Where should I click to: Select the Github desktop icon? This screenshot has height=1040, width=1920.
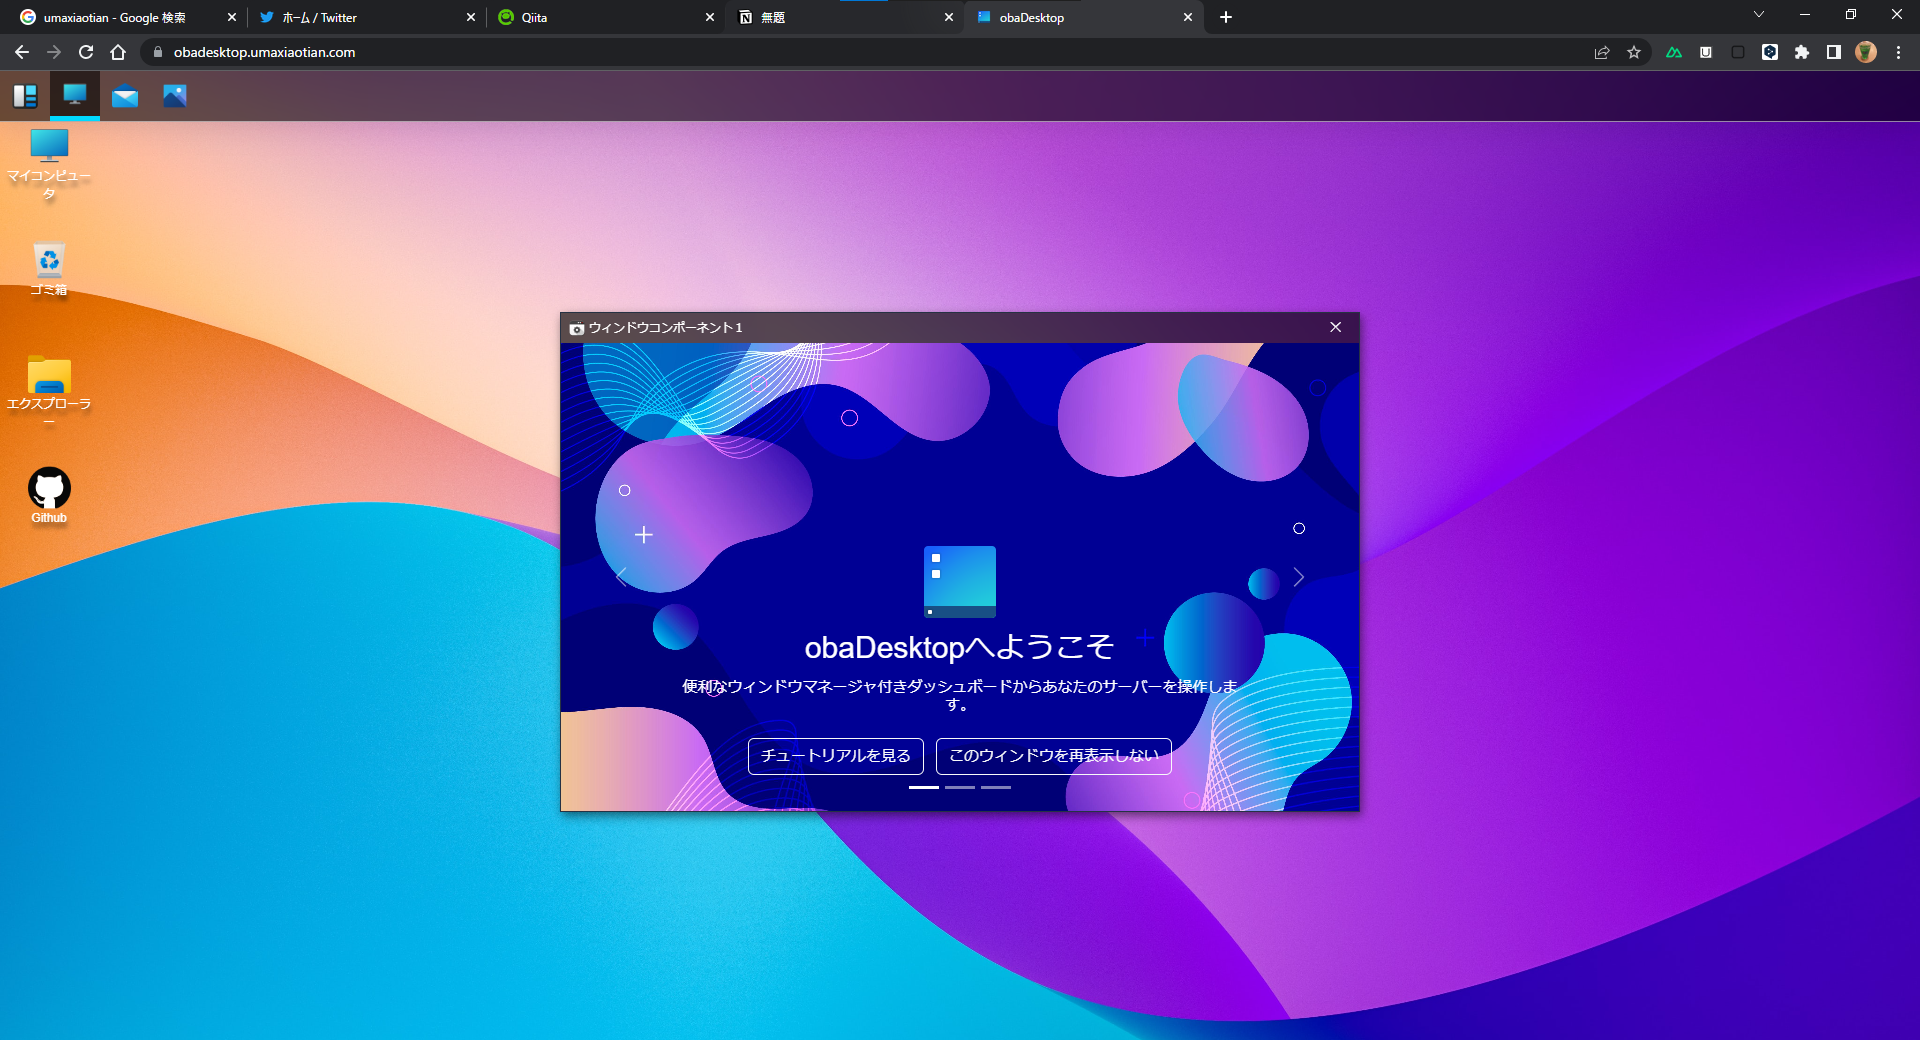(49, 496)
